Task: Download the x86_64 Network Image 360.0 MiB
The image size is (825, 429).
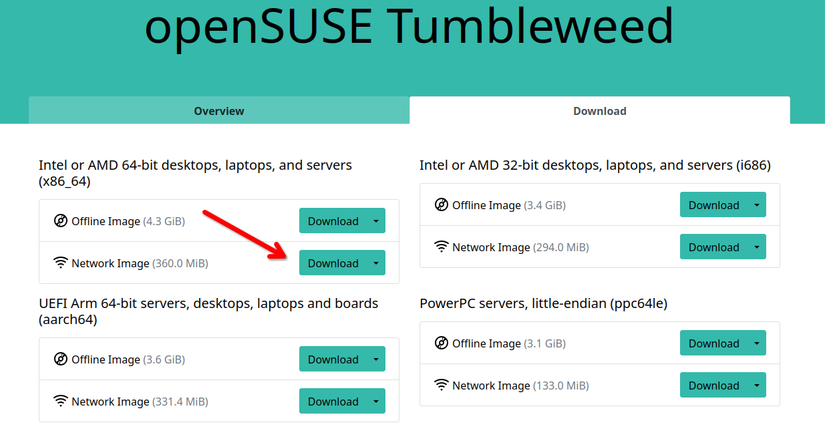Action: (x=333, y=263)
